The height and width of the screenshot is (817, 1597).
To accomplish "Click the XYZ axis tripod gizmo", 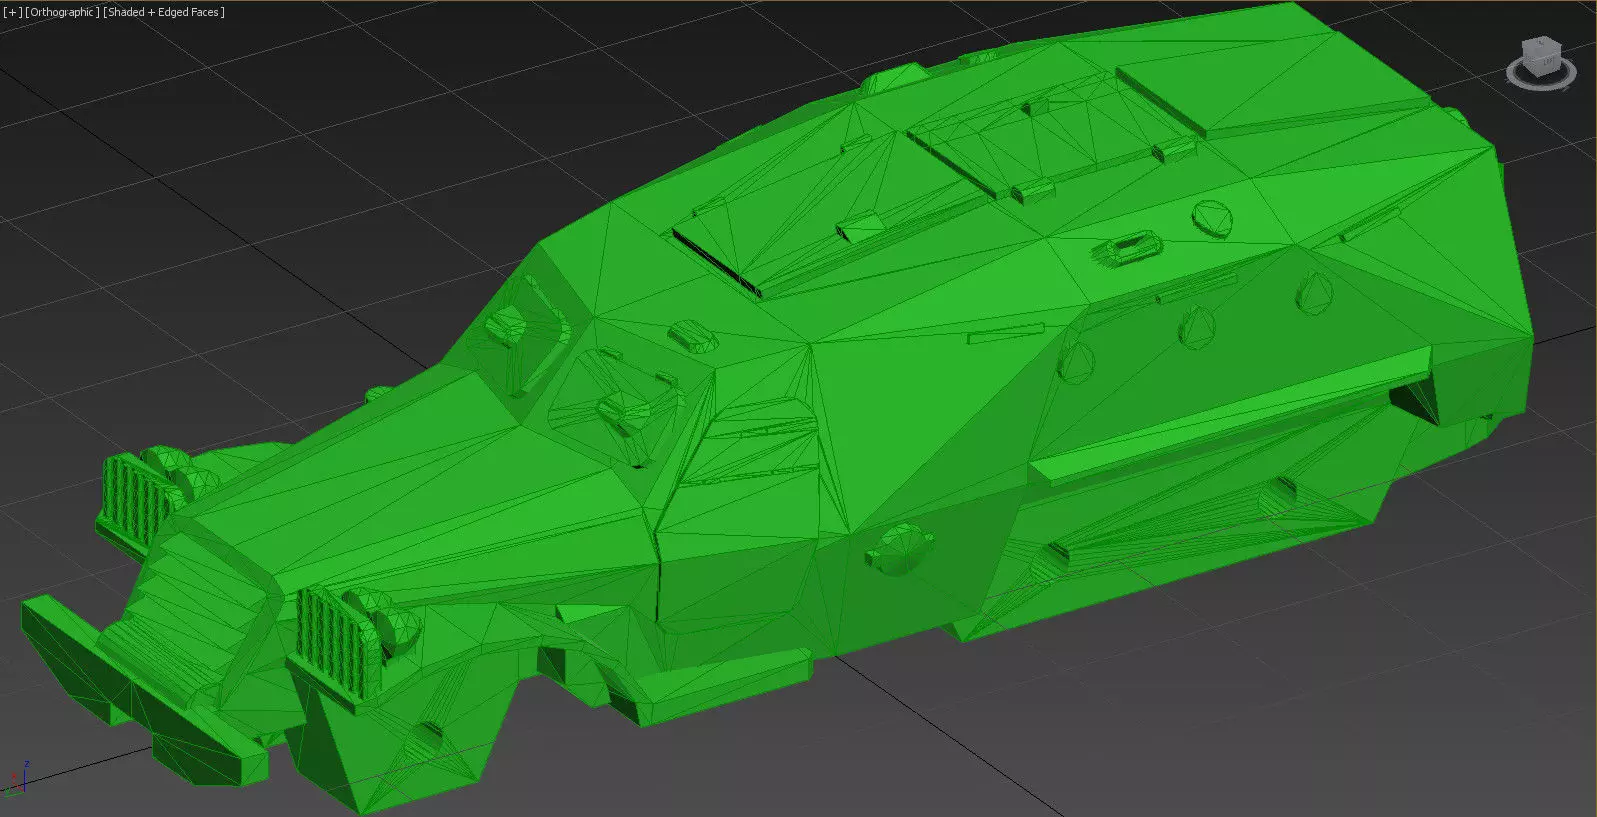I will [x=17, y=778].
